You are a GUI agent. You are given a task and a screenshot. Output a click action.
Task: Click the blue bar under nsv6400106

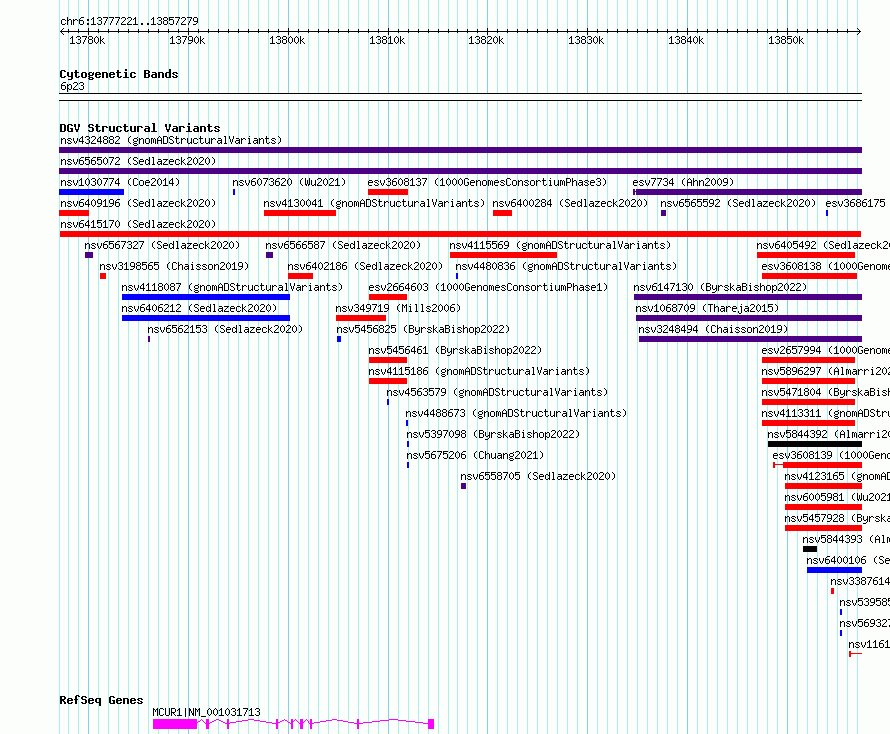(834, 570)
